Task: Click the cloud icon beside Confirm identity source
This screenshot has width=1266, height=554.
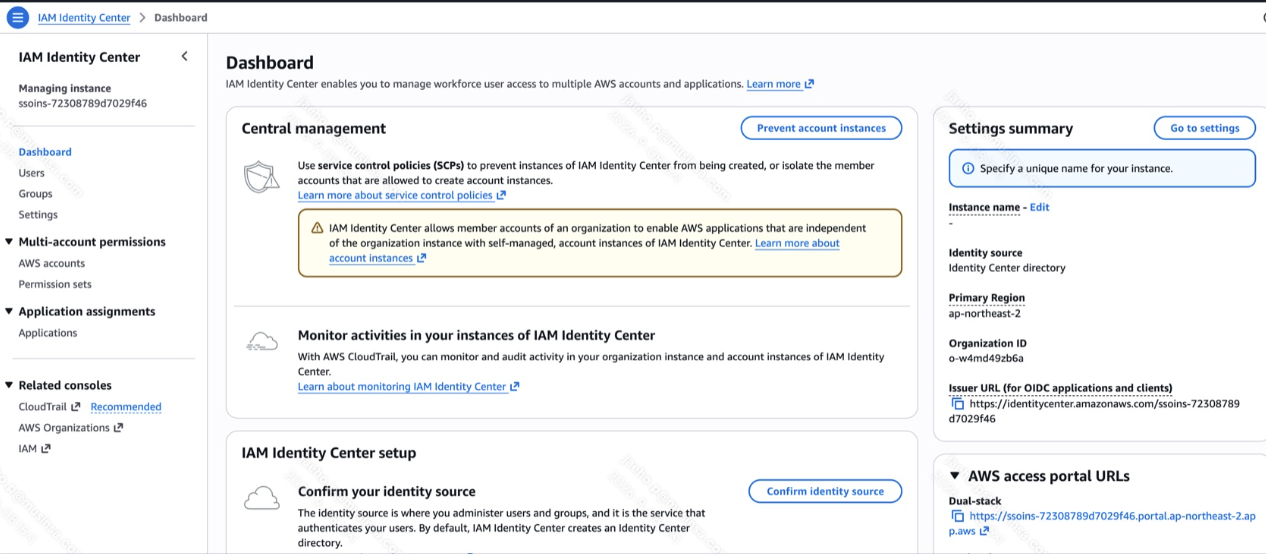Action: [x=261, y=497]
